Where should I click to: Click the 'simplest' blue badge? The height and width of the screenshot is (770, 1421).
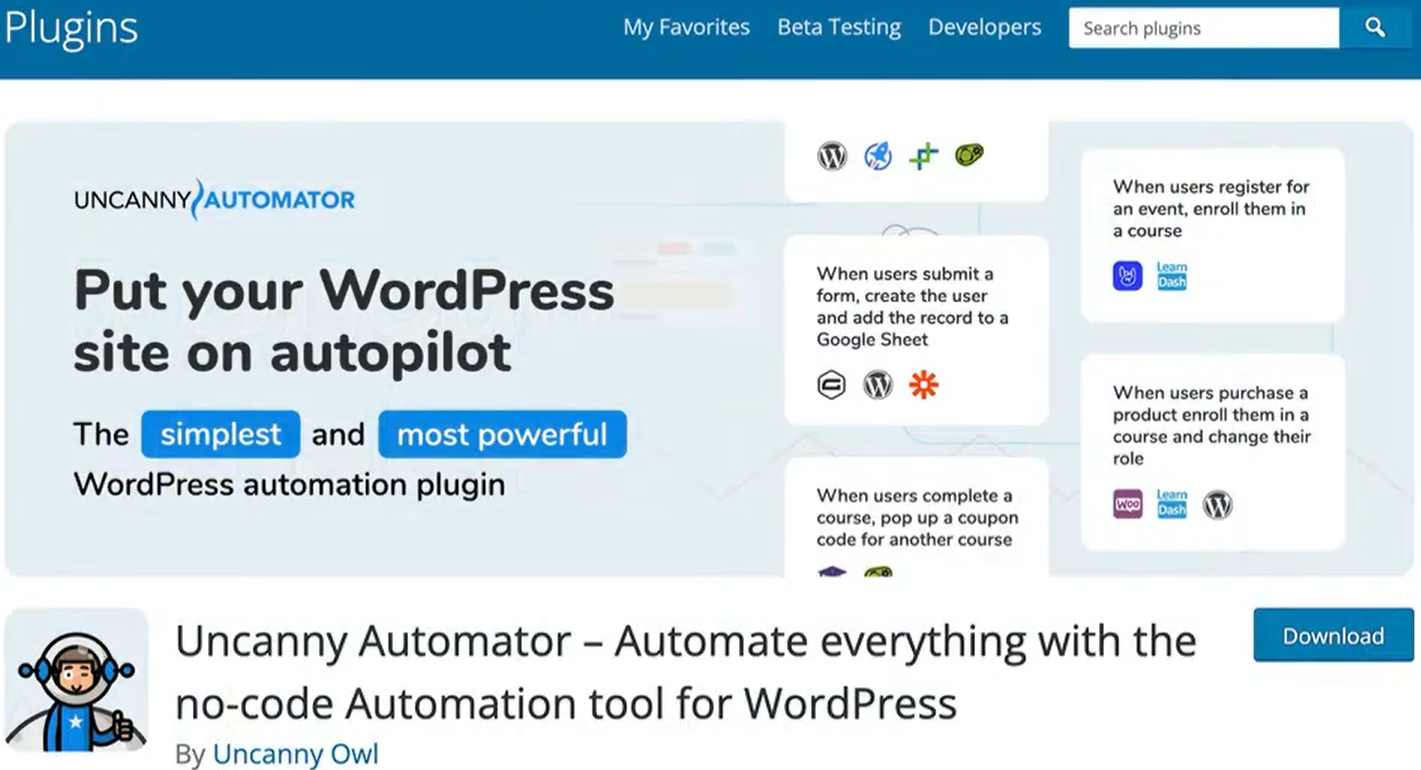pyautogui.click(x=221, y=434)
